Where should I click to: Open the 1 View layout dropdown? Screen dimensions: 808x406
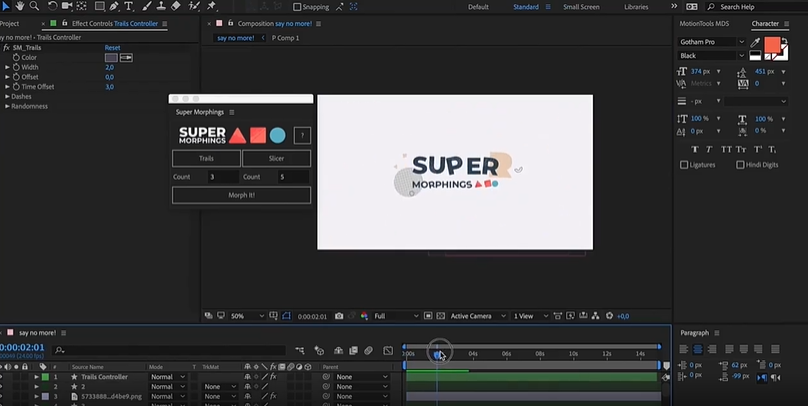coord(529,316)
